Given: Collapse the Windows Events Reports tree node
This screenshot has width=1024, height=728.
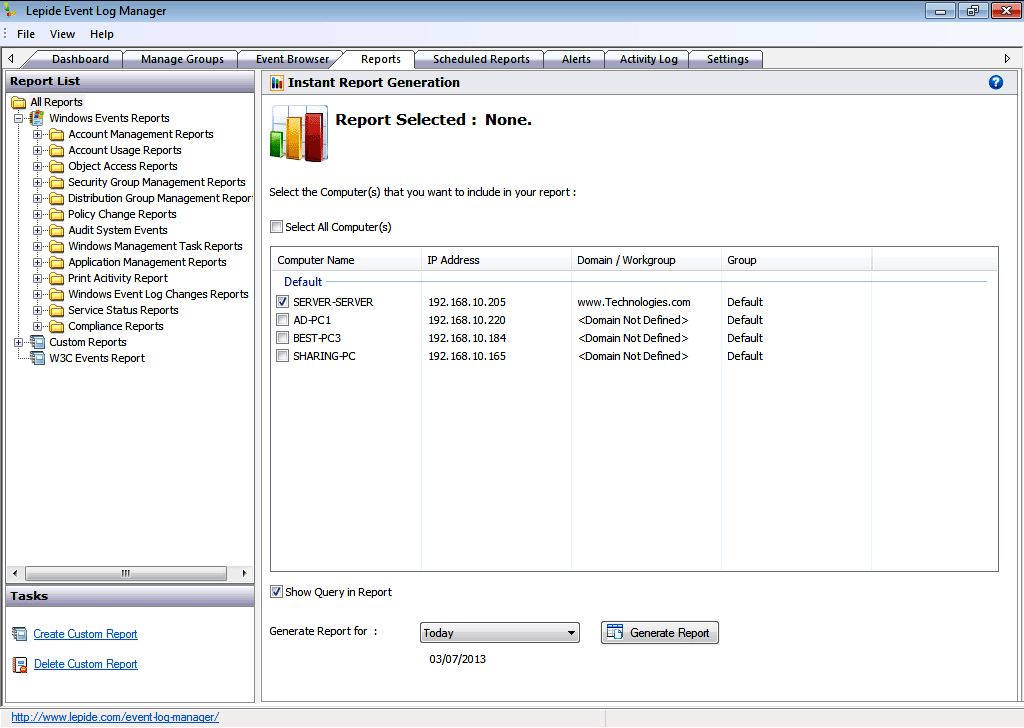Looking at the screenshot, I should 19,118.
